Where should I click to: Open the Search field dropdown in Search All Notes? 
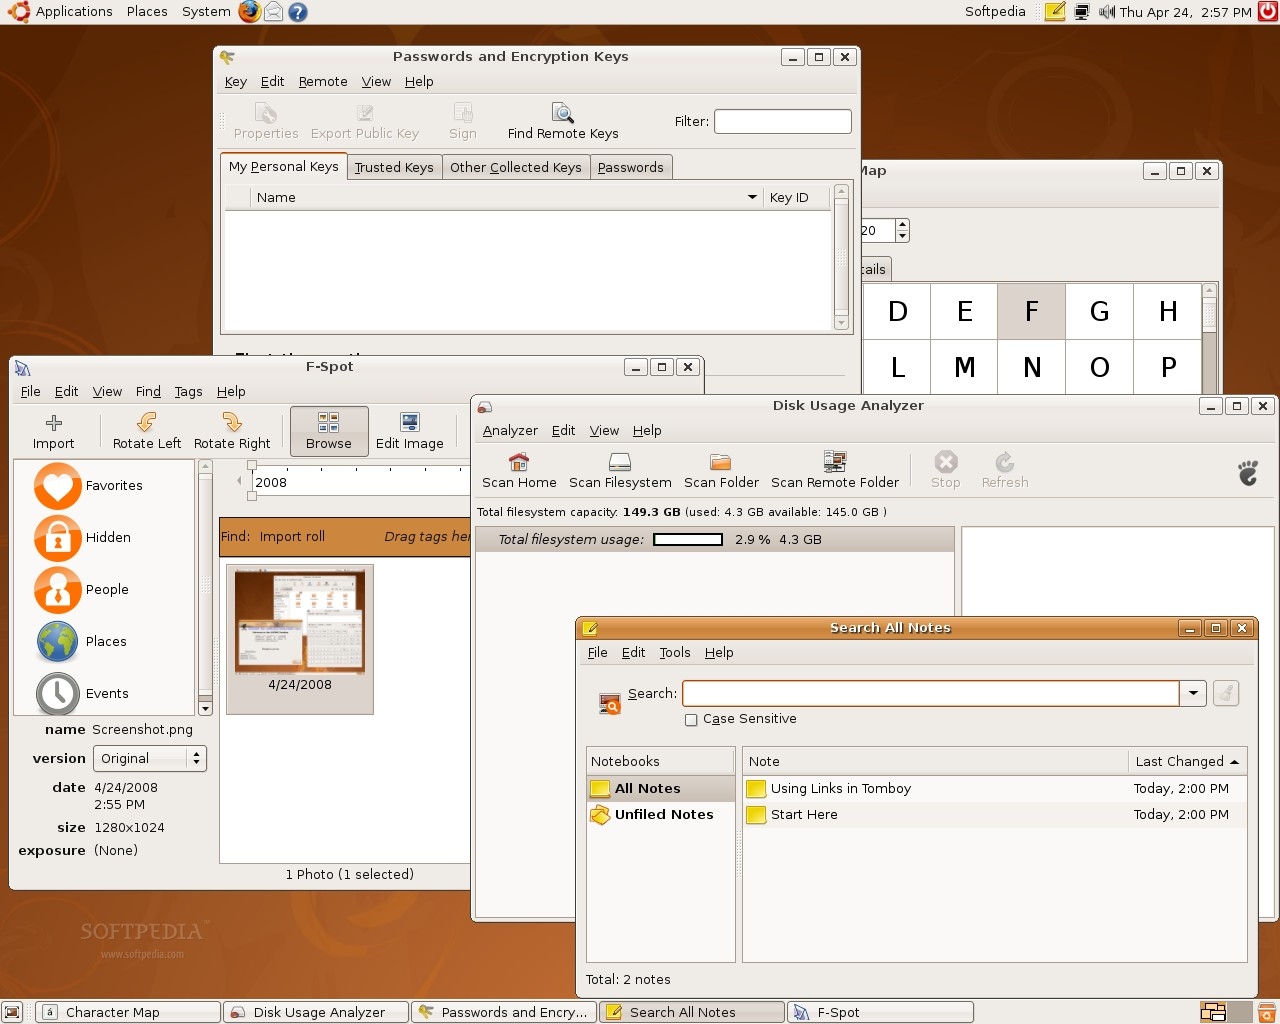pyautogui.click(x=1193, y=693)
